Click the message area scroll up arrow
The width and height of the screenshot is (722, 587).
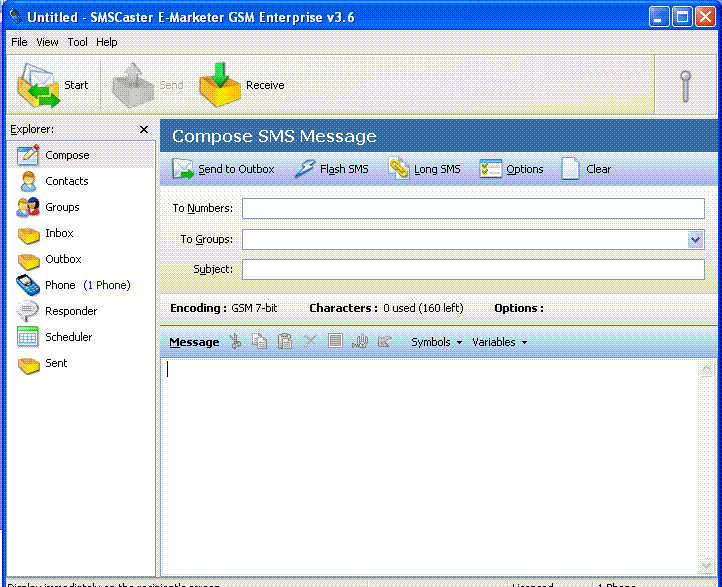(x=706, y=369)
